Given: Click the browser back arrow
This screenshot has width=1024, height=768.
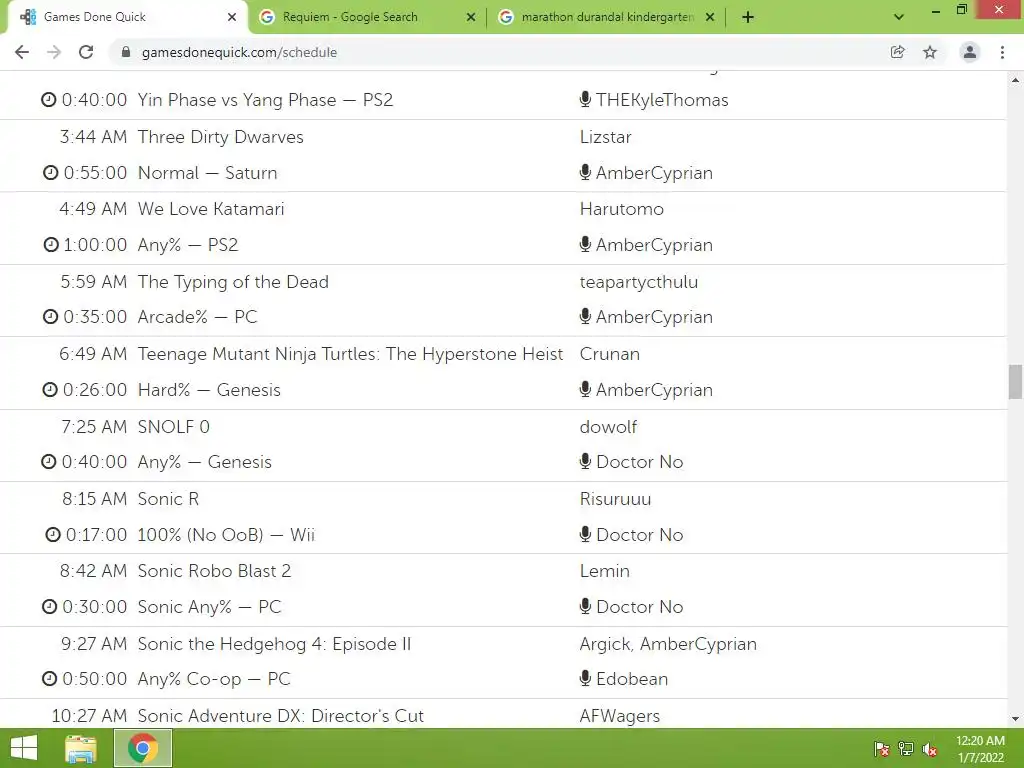Looking at the screenshot, I should coord(22,52).
